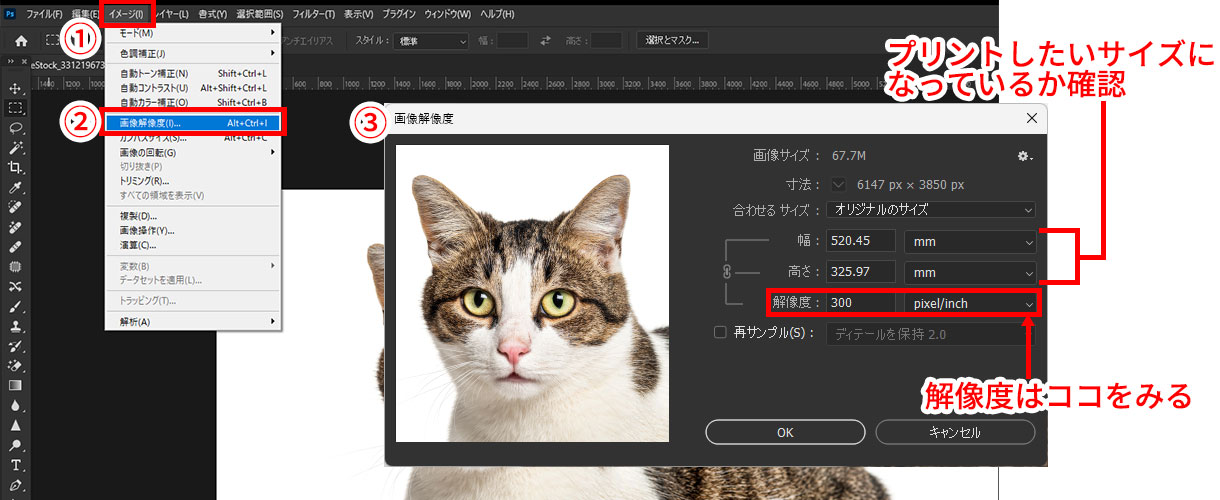The height and width of the screenshot is (500, 1220).
Task: Enable the 再サンプル checkbox
Action: 720,333
